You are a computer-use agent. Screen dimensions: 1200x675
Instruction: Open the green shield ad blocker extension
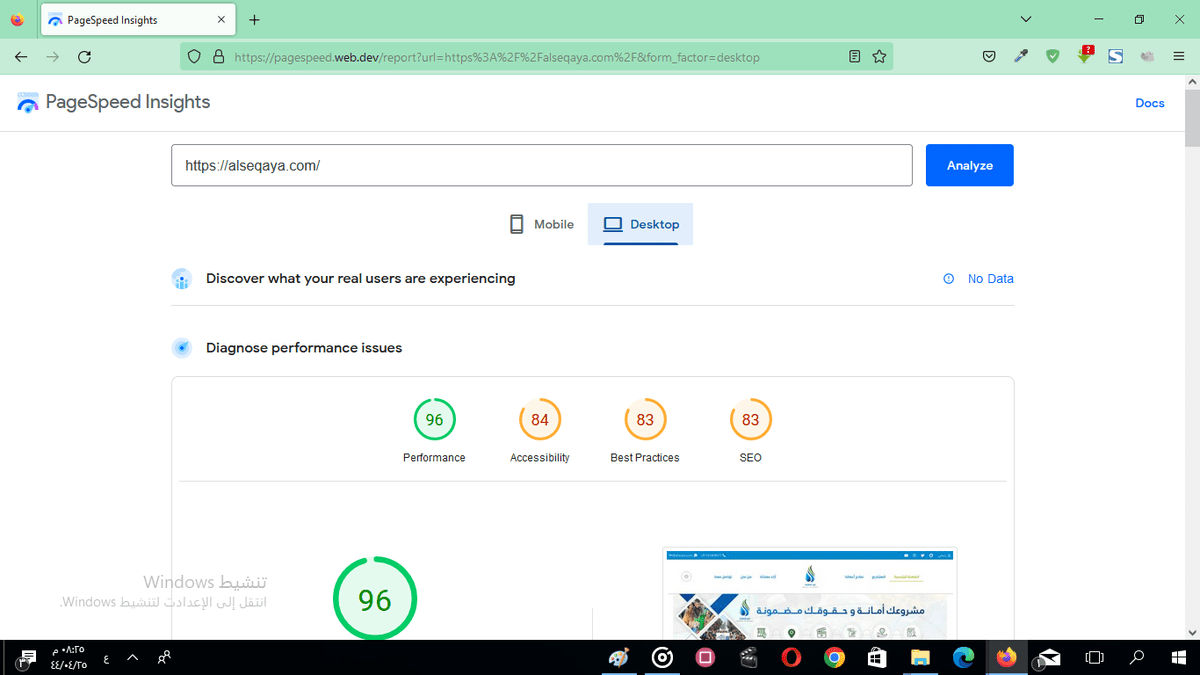point(1053,57)
